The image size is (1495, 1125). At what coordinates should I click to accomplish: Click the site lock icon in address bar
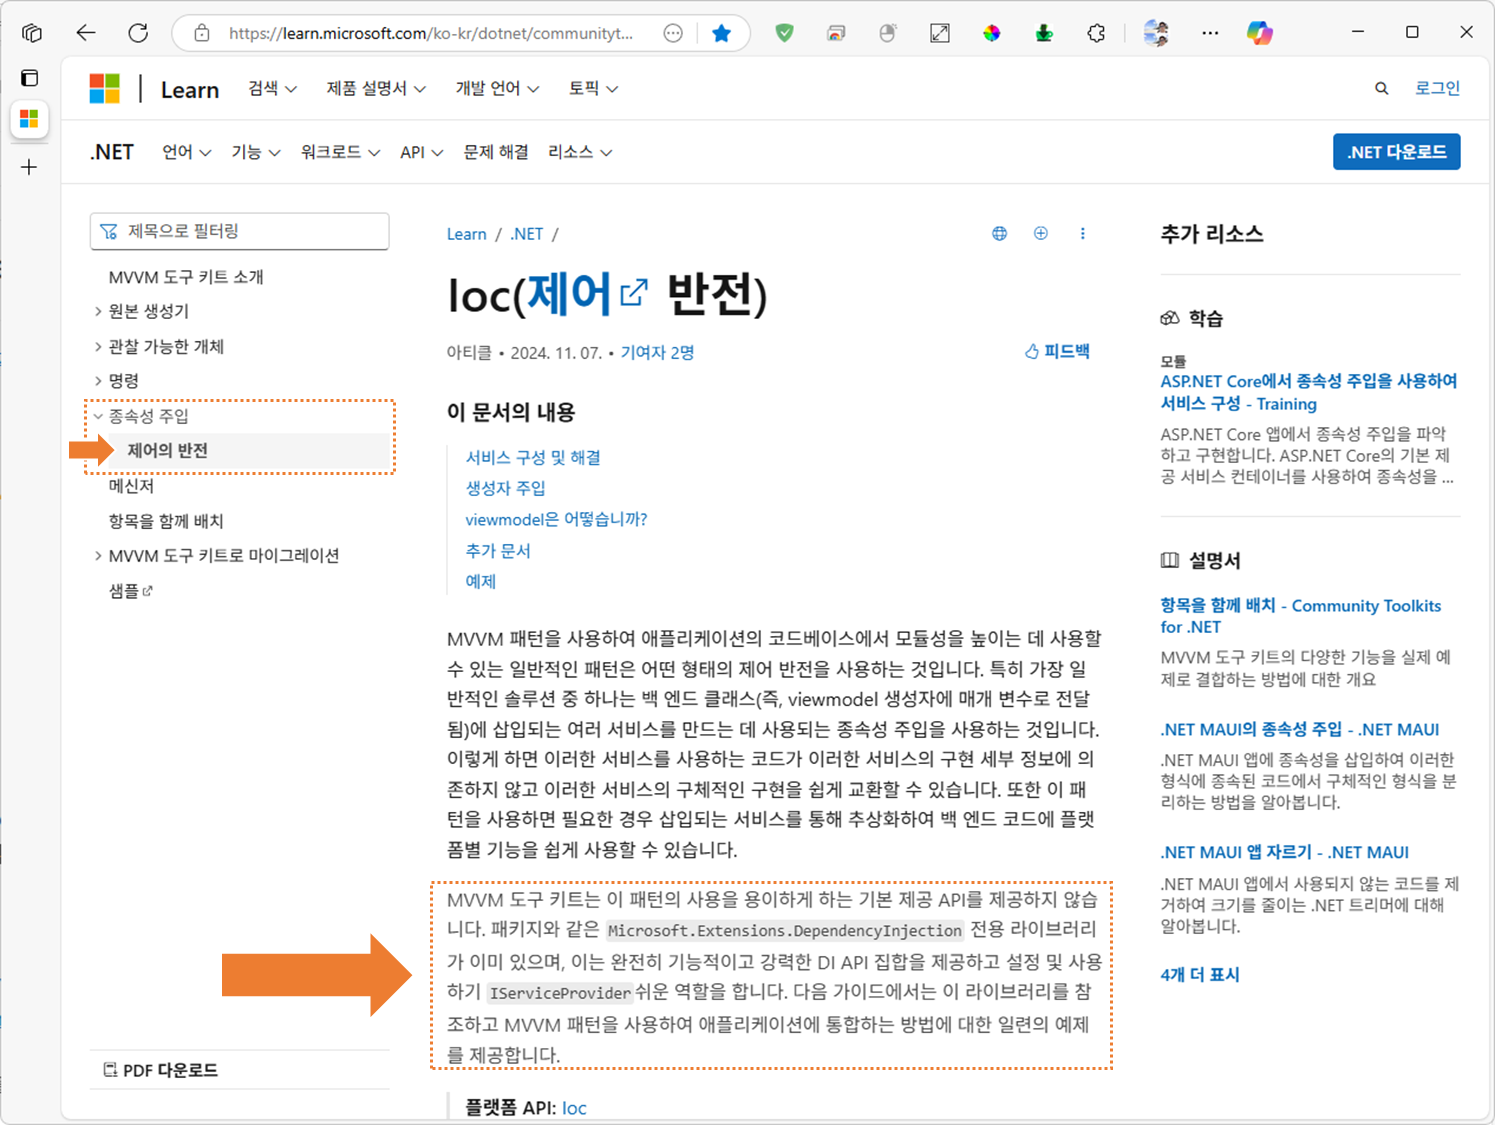(202, 33)
